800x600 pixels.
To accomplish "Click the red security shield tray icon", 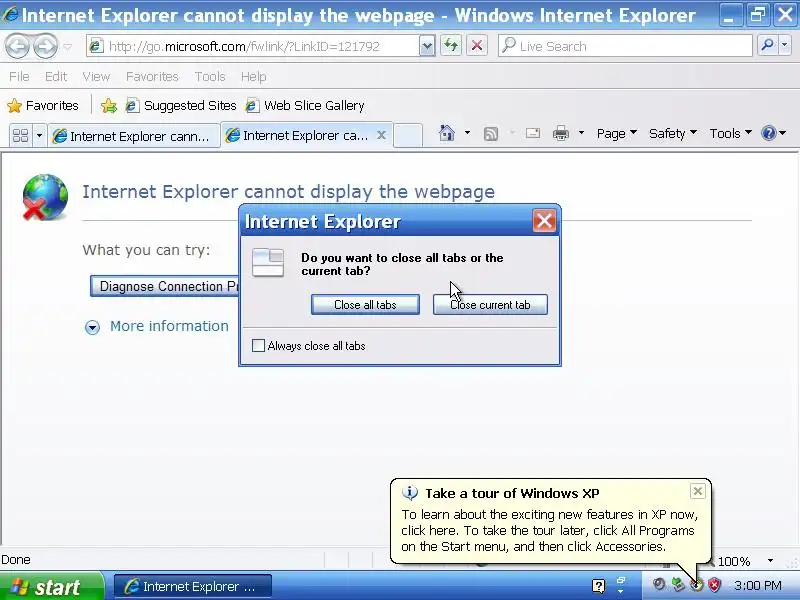I will [x=714, y=585].
